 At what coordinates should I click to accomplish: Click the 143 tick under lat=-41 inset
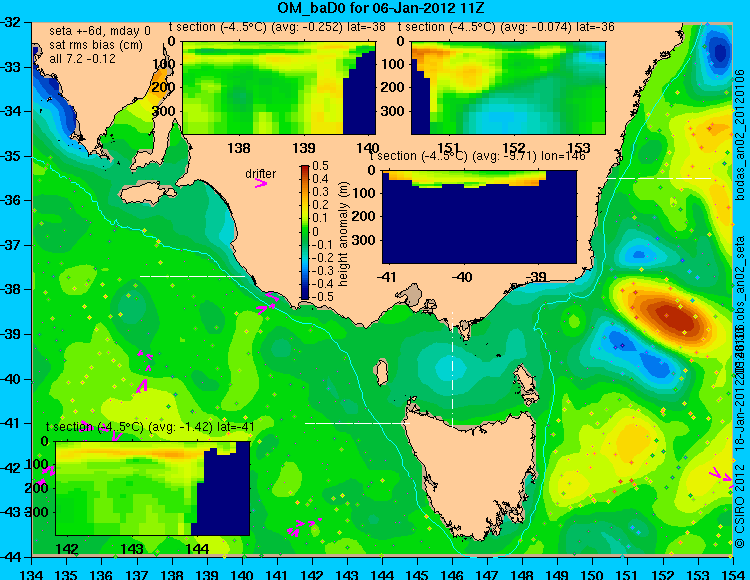132,548
